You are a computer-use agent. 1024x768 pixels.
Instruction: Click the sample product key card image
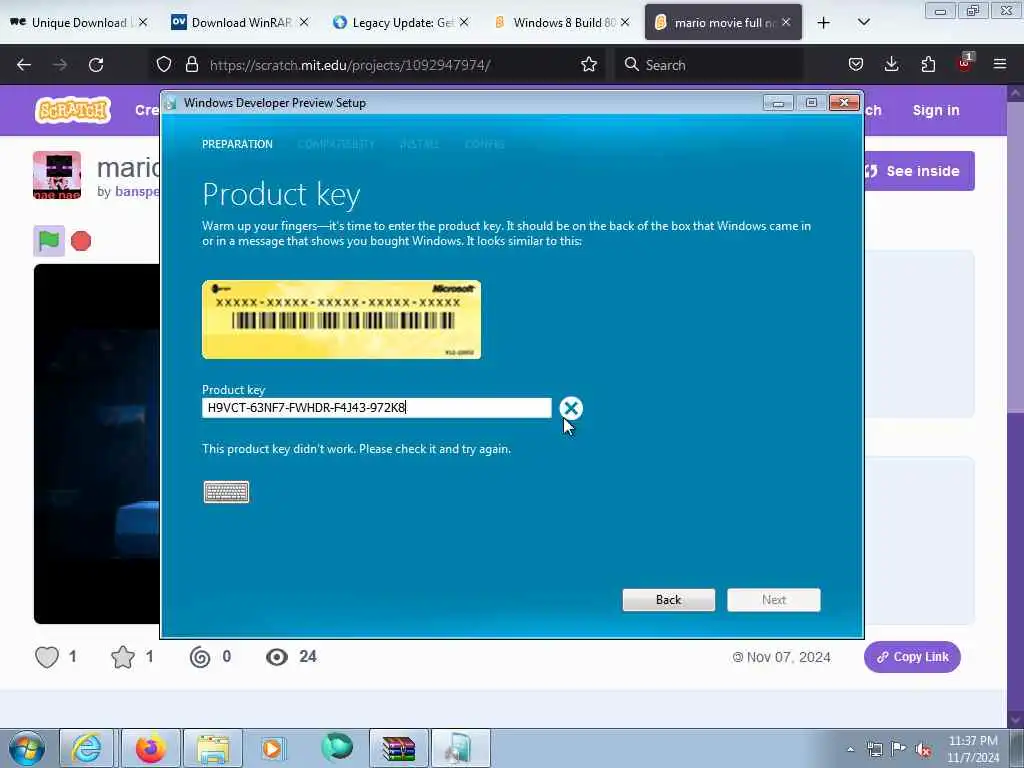(342, 319)
